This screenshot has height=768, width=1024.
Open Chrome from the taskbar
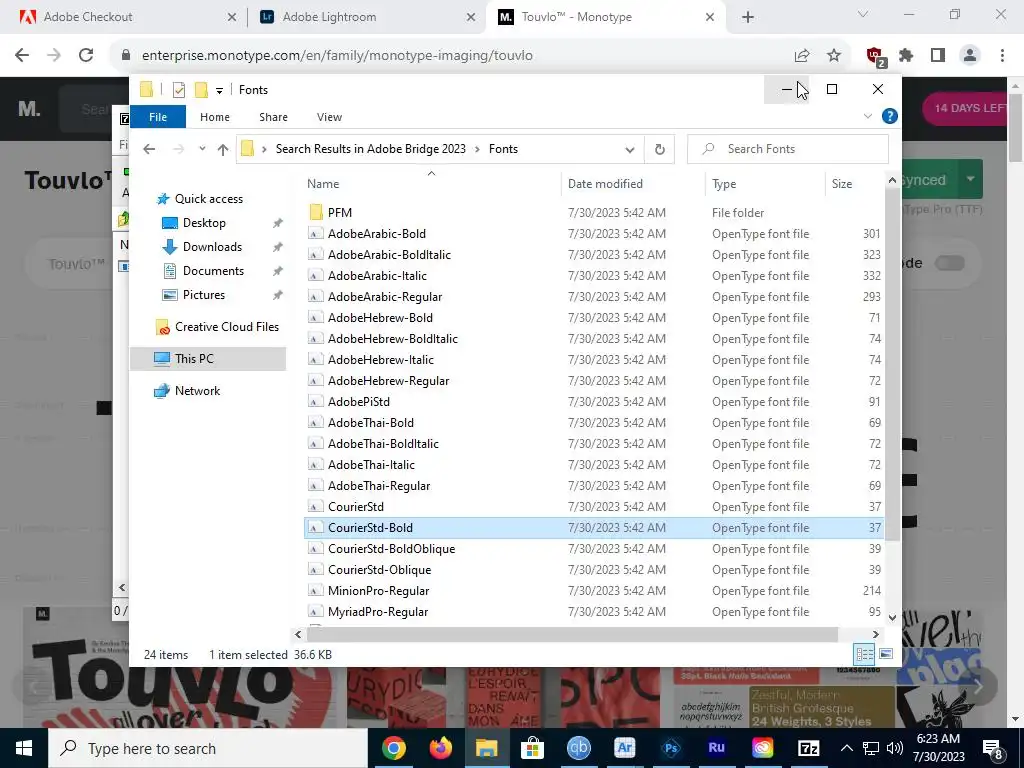394,748
